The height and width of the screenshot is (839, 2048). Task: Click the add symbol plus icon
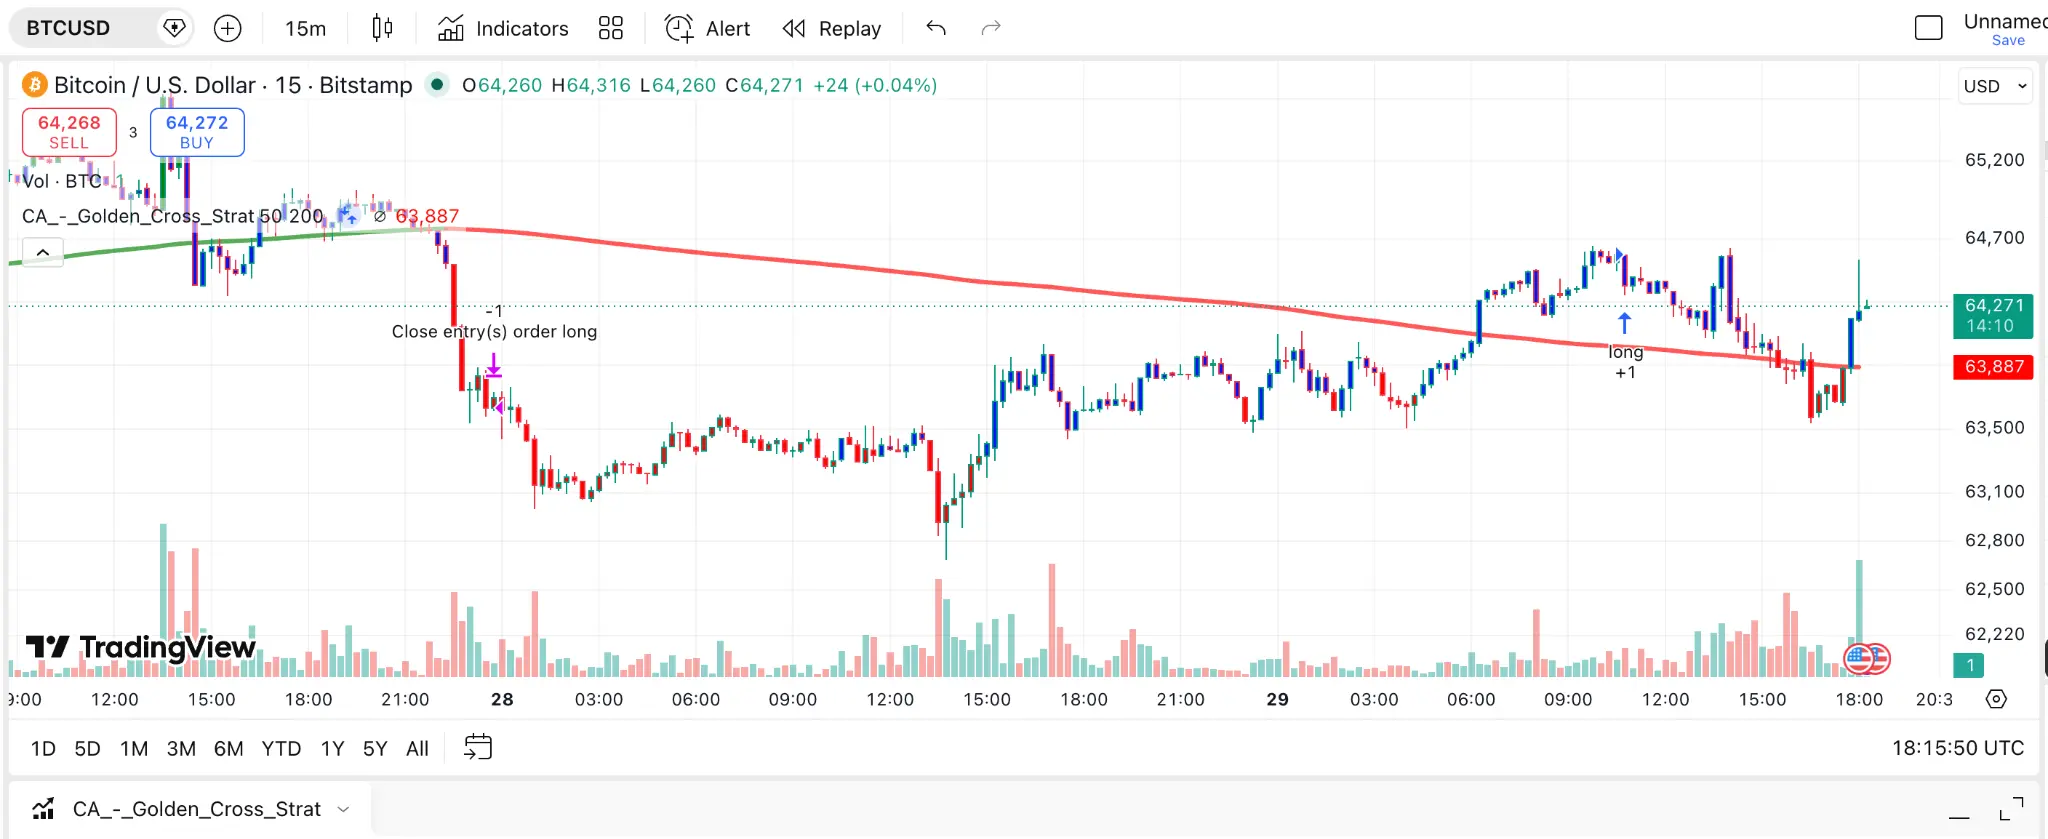(228, 28)
